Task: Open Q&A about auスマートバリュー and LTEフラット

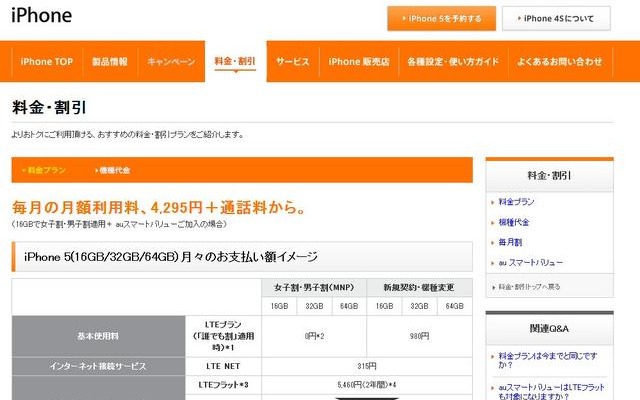Action: 551,391
